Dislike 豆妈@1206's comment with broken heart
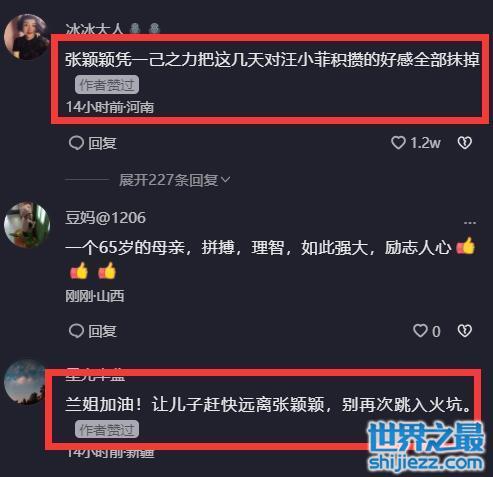 465,331
